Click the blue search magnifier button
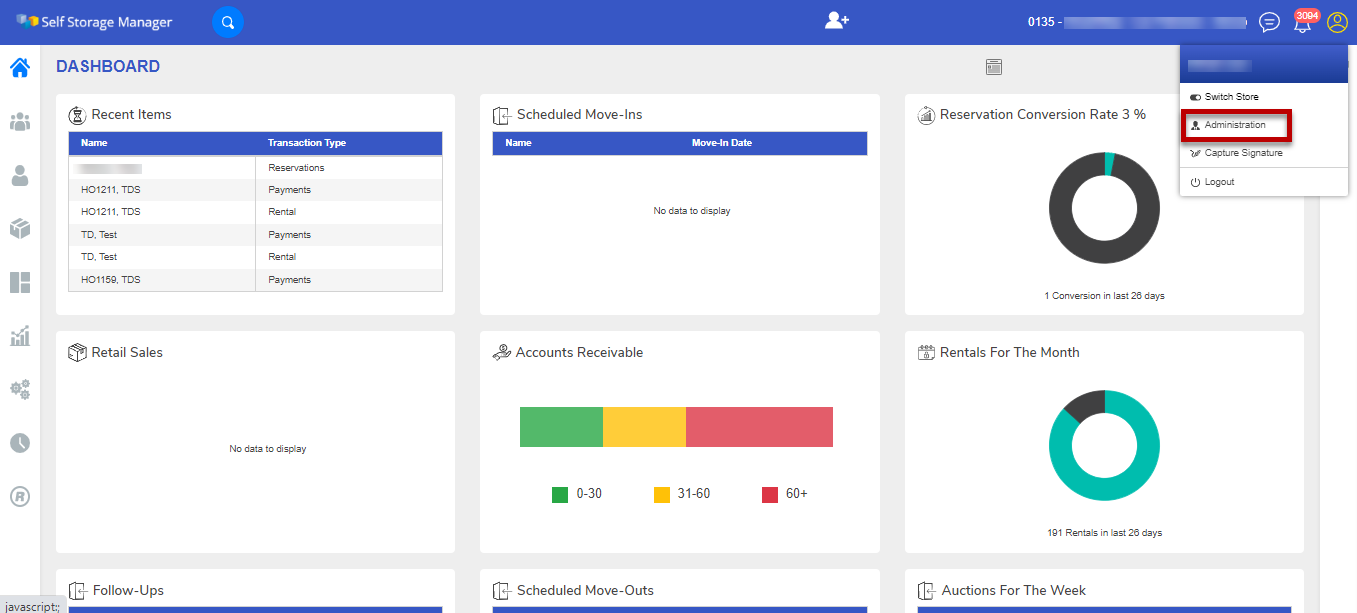Image resolution: width=1357 pixels, height=613 pixels. pyautogui.click(x=228, y=22)
